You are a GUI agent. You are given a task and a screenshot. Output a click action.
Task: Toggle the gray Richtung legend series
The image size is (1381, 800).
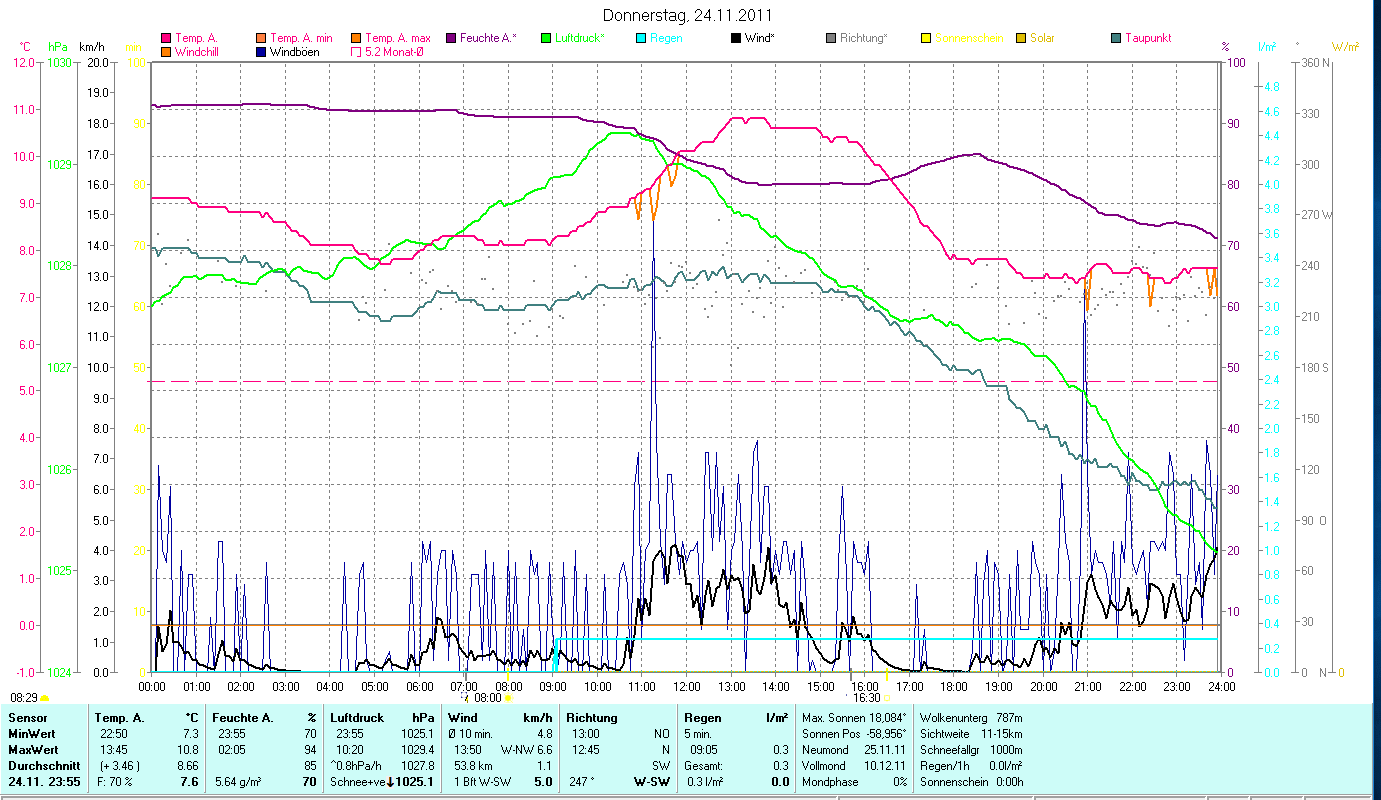coord(831,38)
